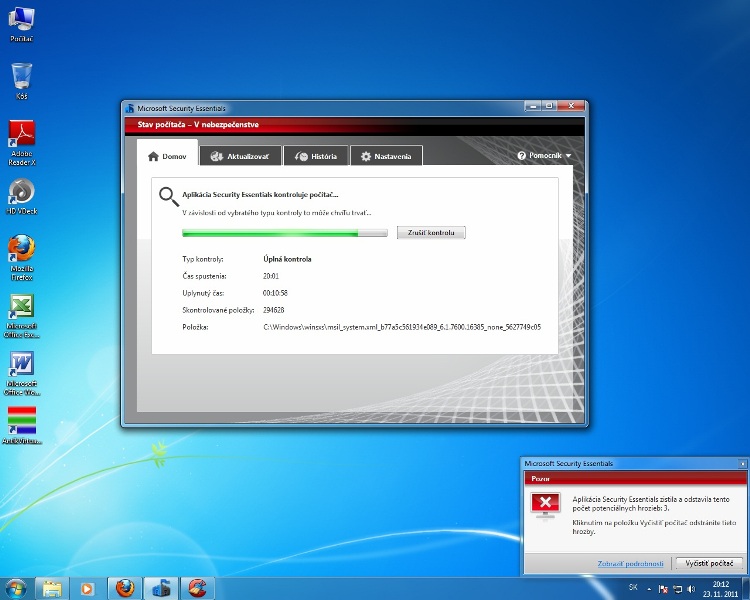This screenshot has height=600, width=750.
Task: Open the Windows Start menu orb
Action: coord(15,589)
